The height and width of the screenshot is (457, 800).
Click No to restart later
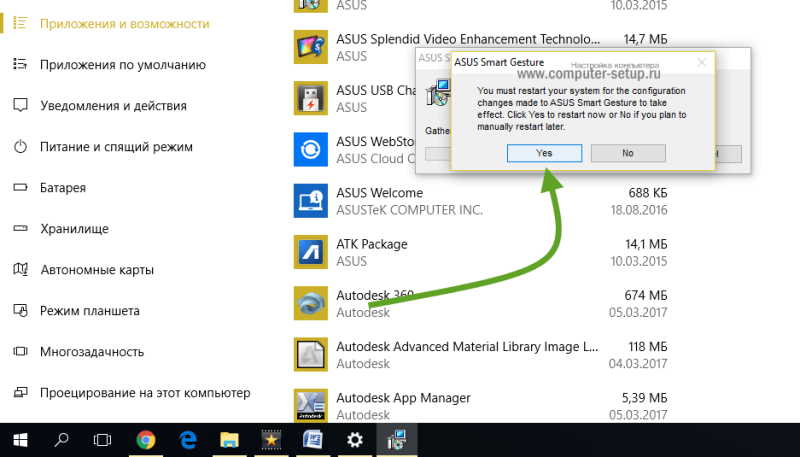tap(628, 153)
